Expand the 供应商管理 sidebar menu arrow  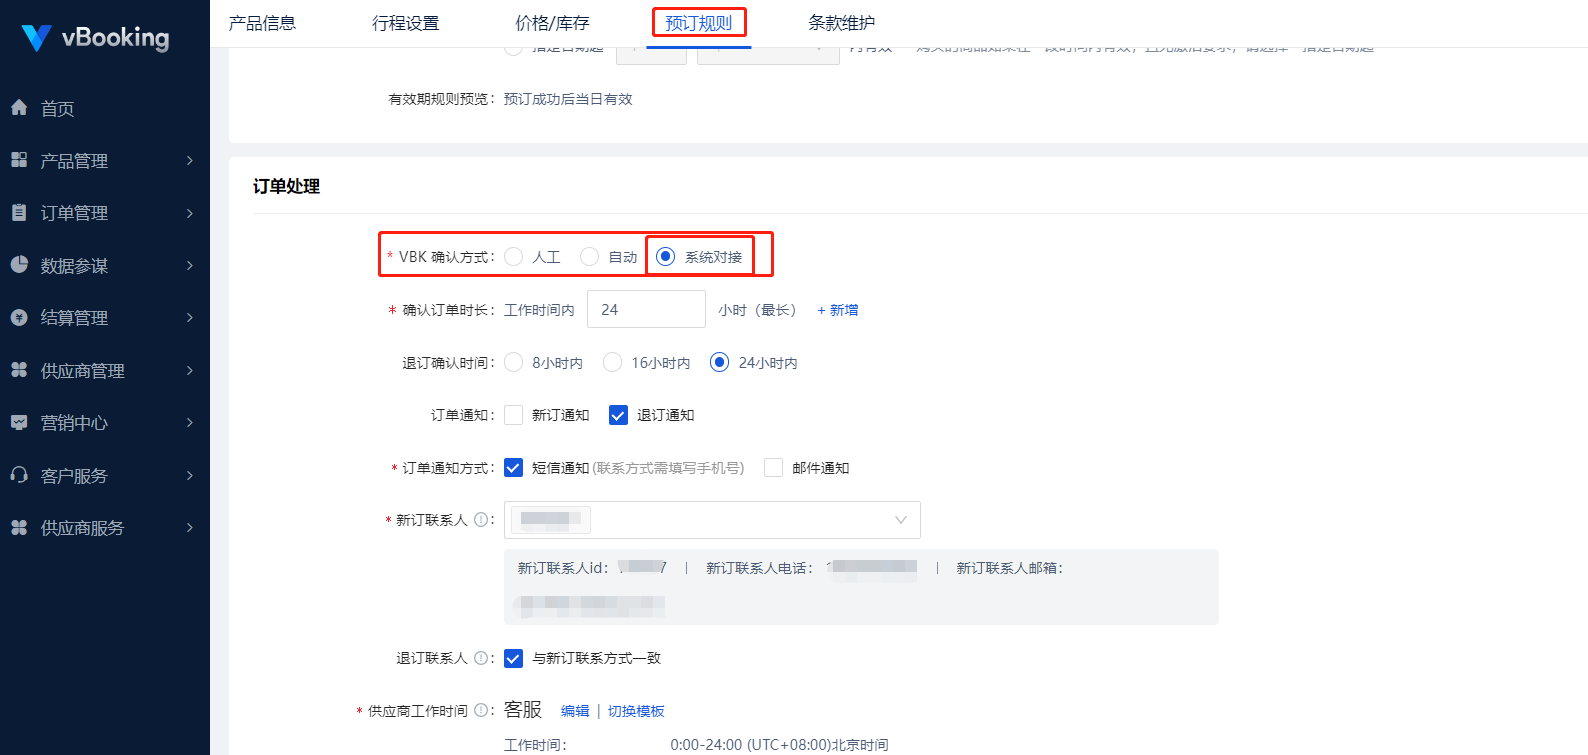click(x=190, y=370)
